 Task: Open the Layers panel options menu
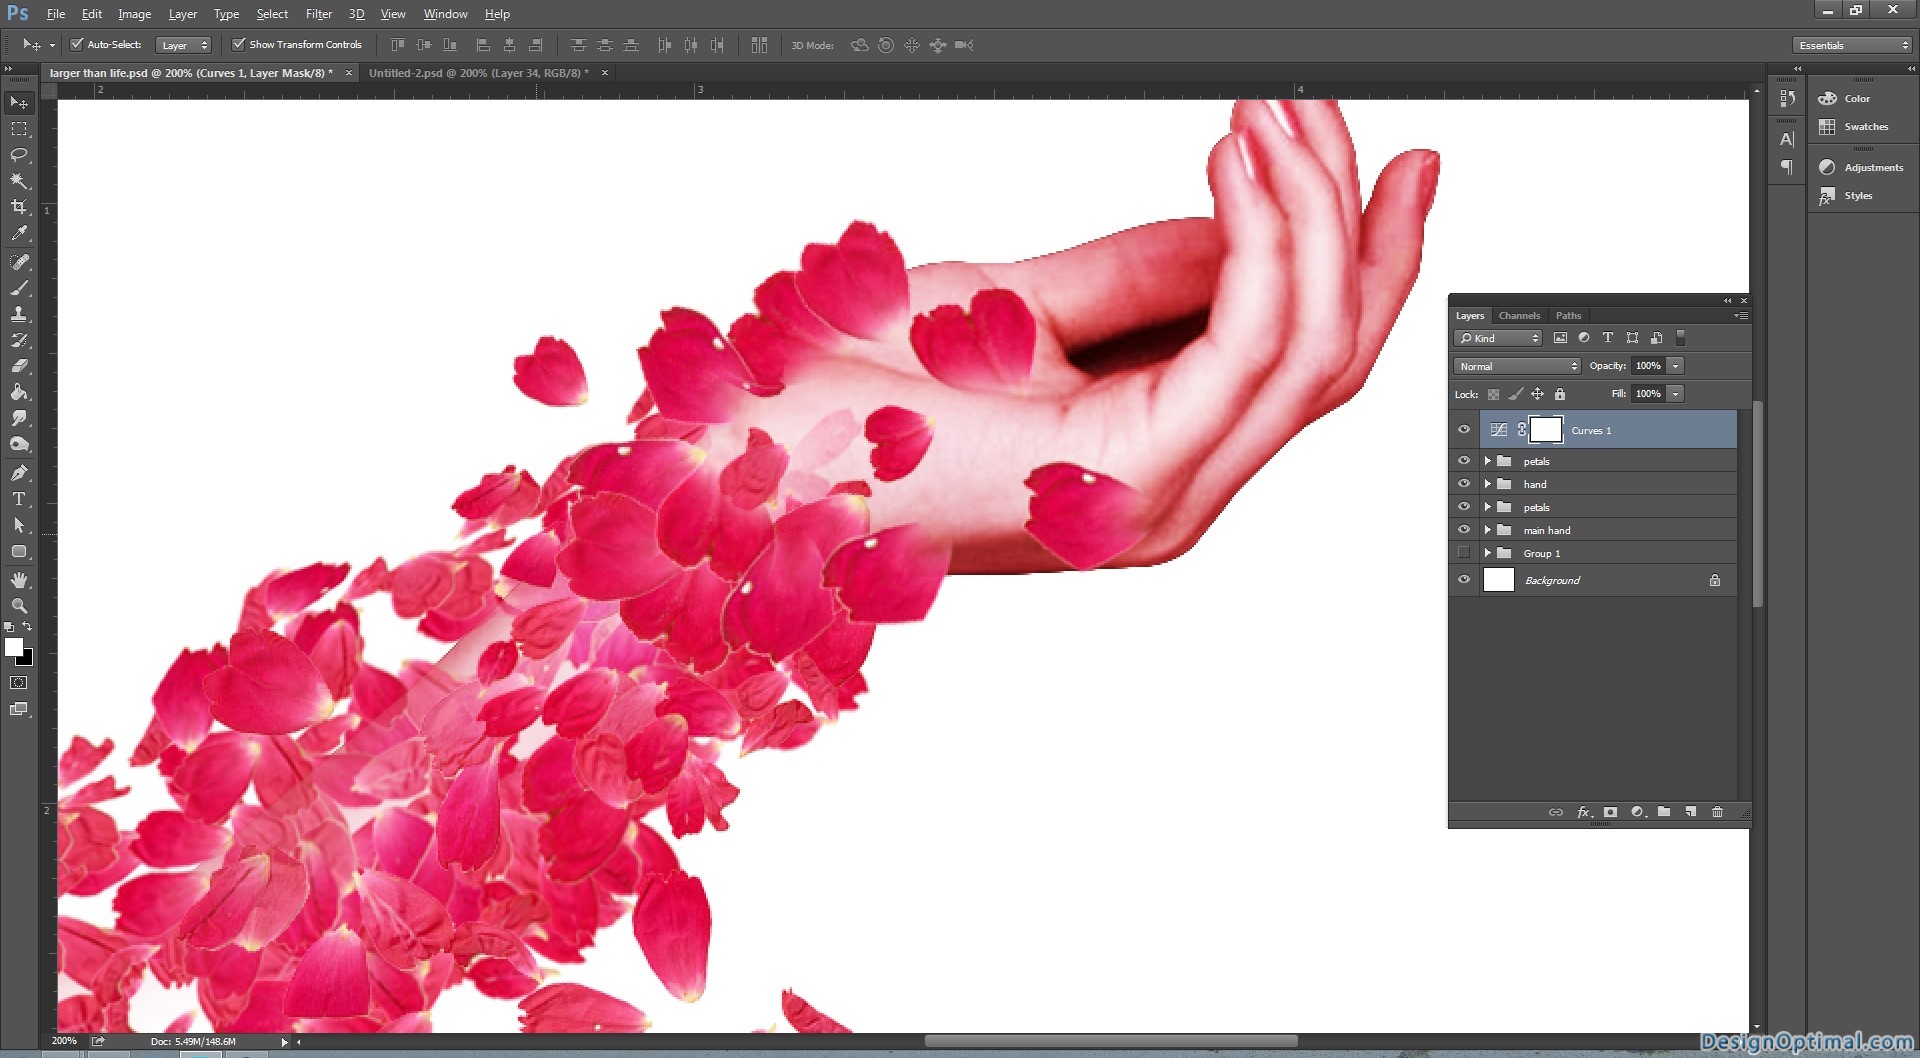(x=1741, y=315)
